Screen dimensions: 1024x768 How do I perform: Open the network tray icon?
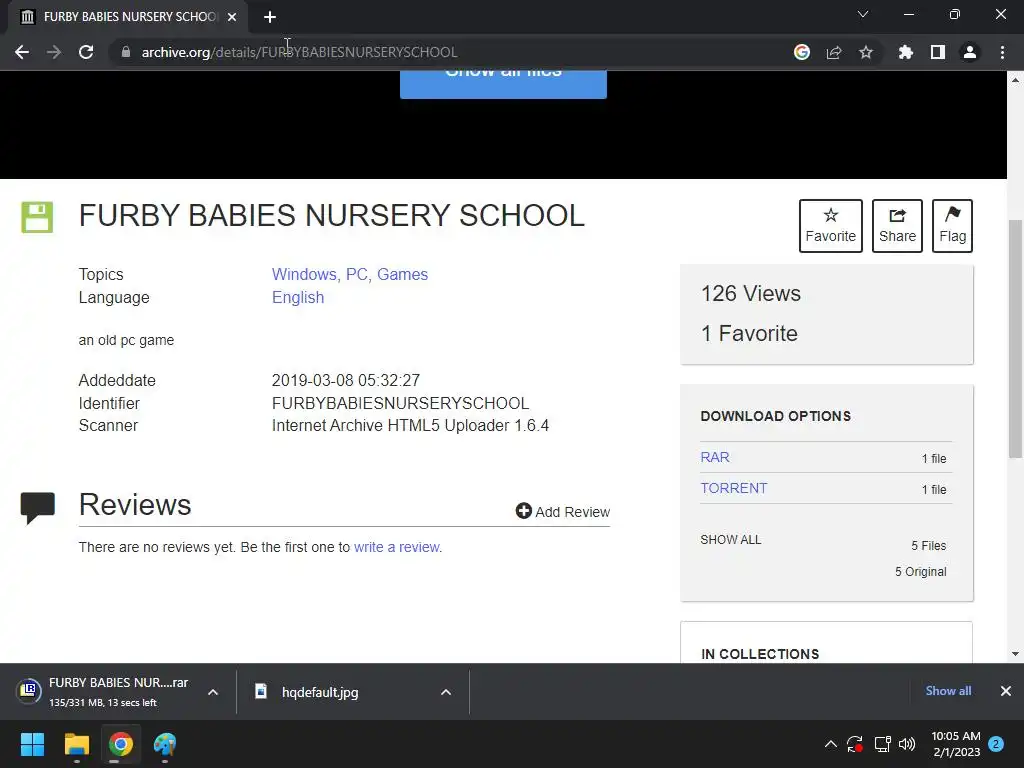[x=882, y=744]
